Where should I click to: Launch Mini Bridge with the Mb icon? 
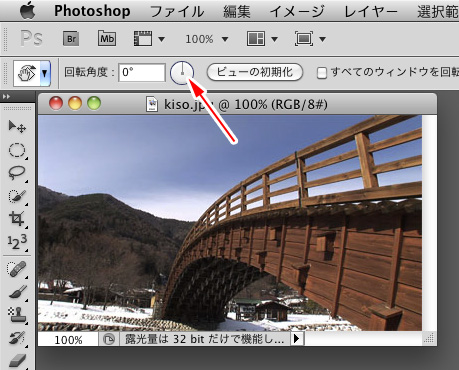click(x=107, y=38)
